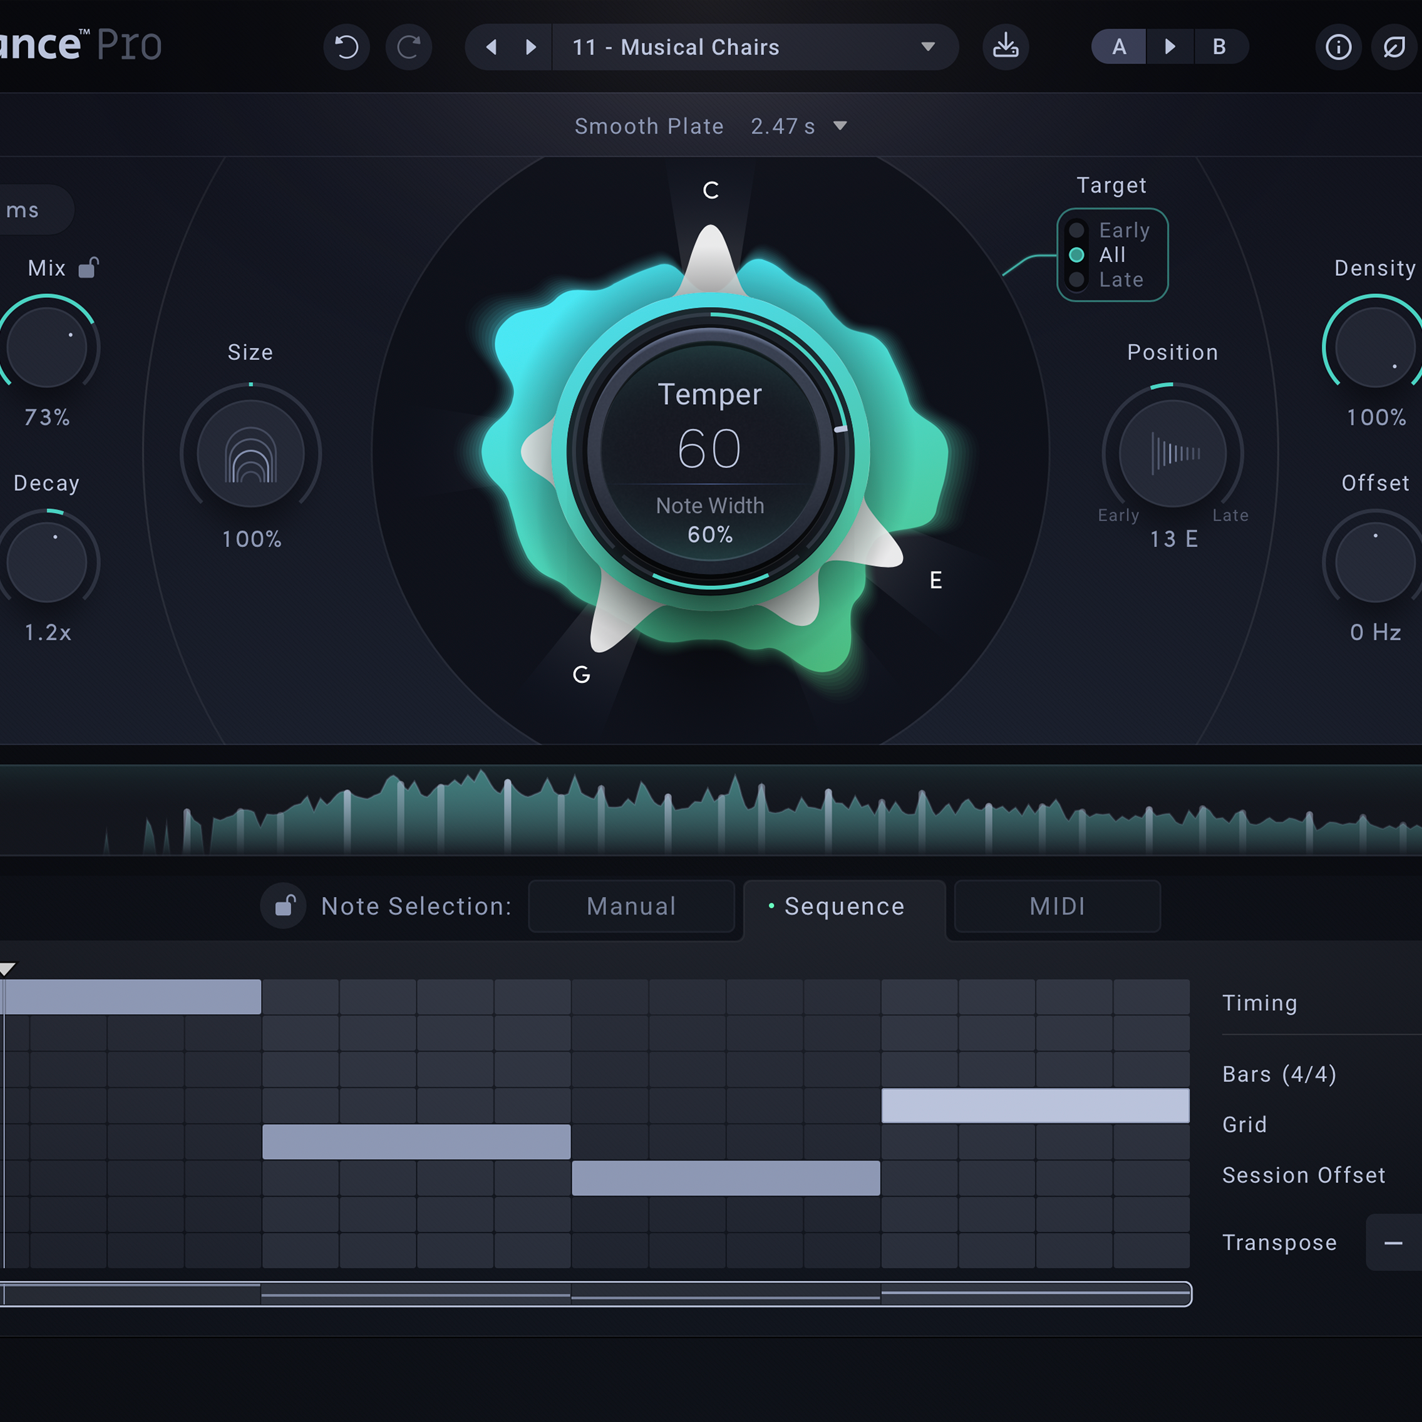This screenshot has height=1422, width=1422.
Task: Lock the Note Selection settings
Action: click(x=284, y=906)
